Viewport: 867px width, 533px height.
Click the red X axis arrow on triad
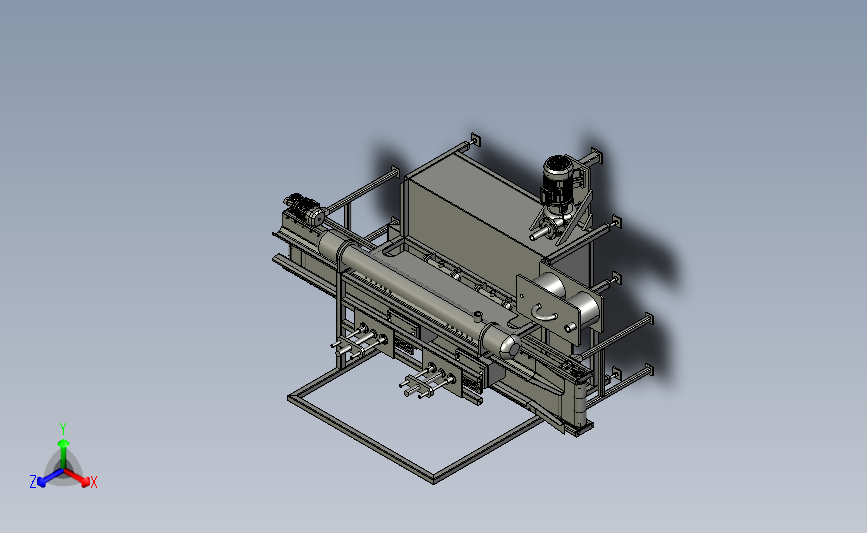77,477
